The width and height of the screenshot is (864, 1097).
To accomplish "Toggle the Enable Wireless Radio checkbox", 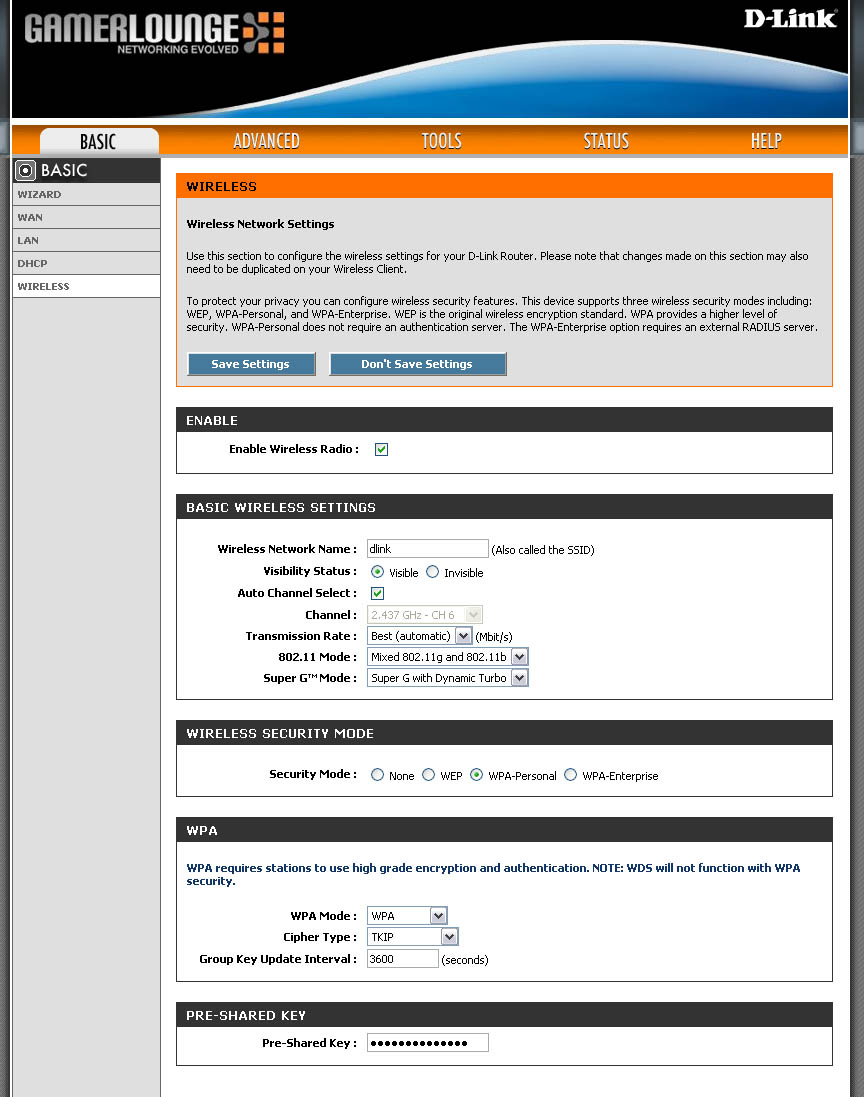I will pyautogui.click(x=381, y=449).
